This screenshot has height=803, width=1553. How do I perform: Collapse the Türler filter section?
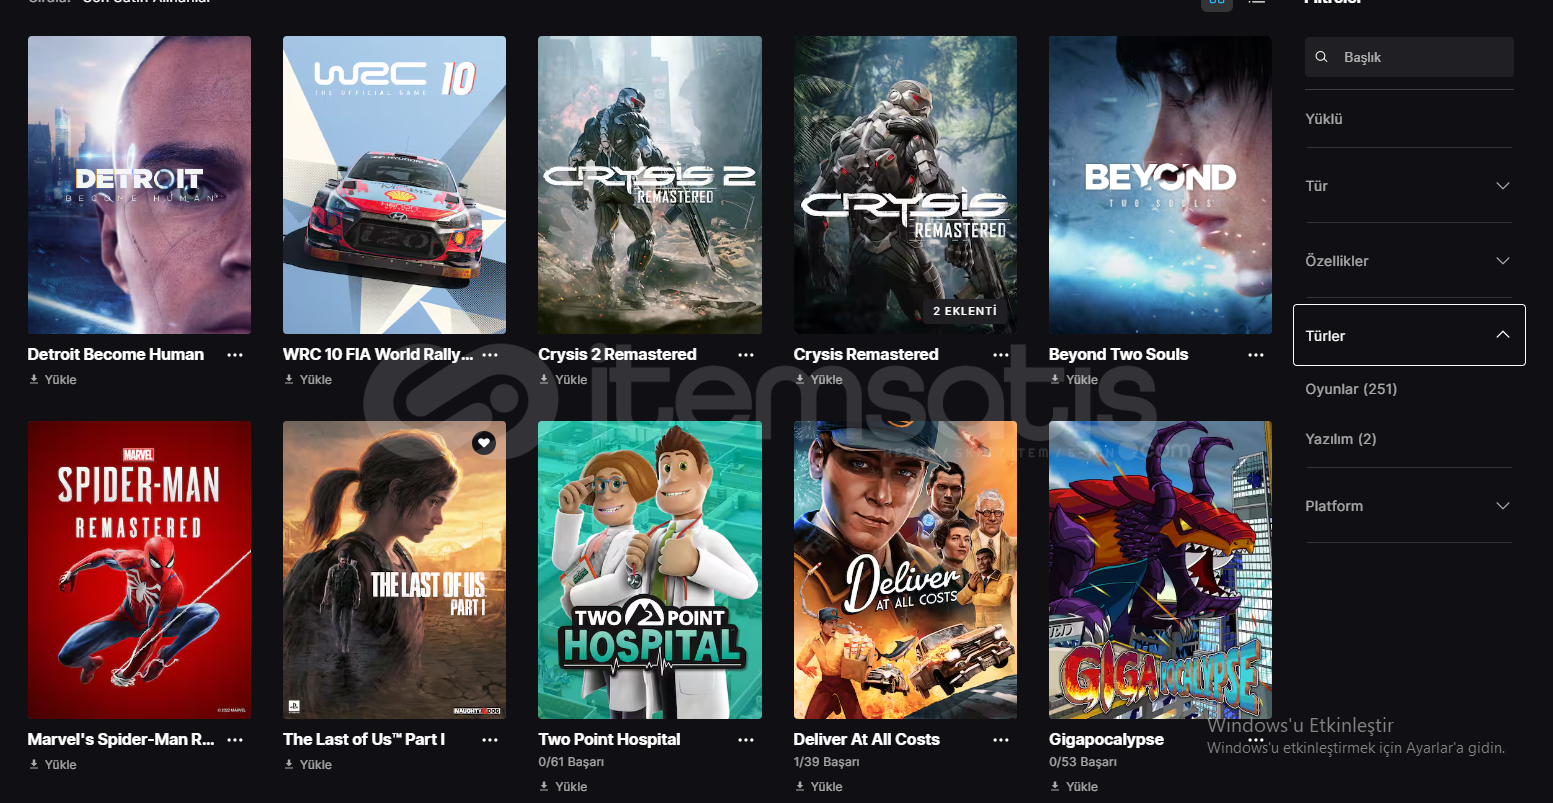coord(1409,335)
